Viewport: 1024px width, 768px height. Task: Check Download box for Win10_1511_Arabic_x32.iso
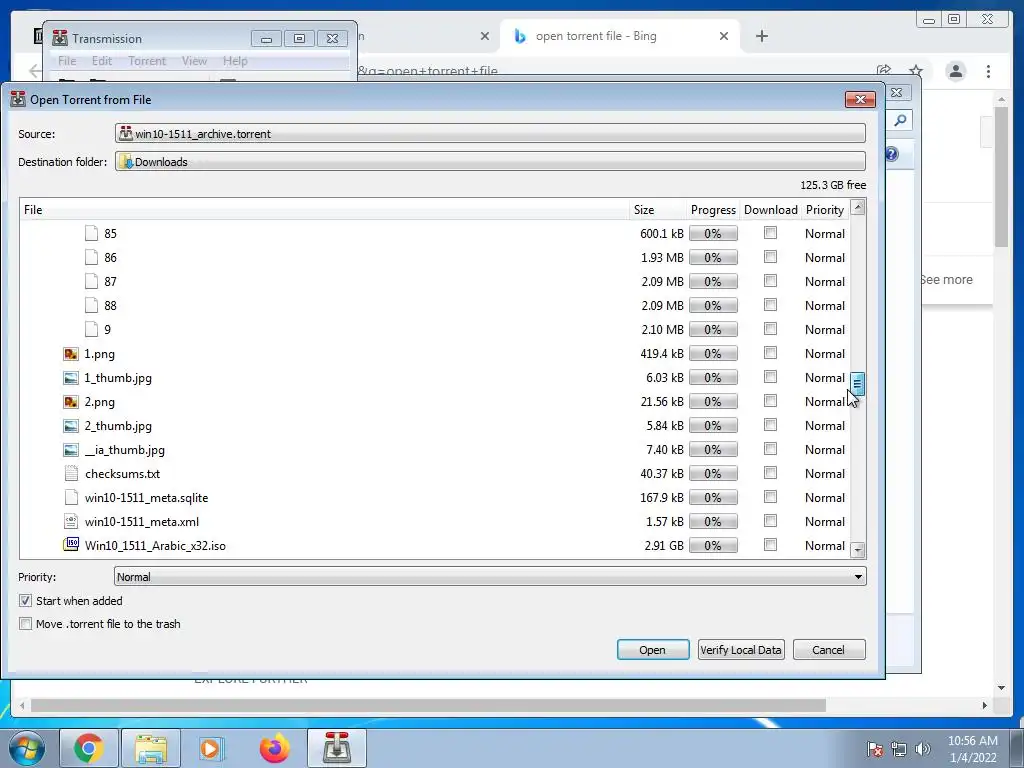point(771,545)
